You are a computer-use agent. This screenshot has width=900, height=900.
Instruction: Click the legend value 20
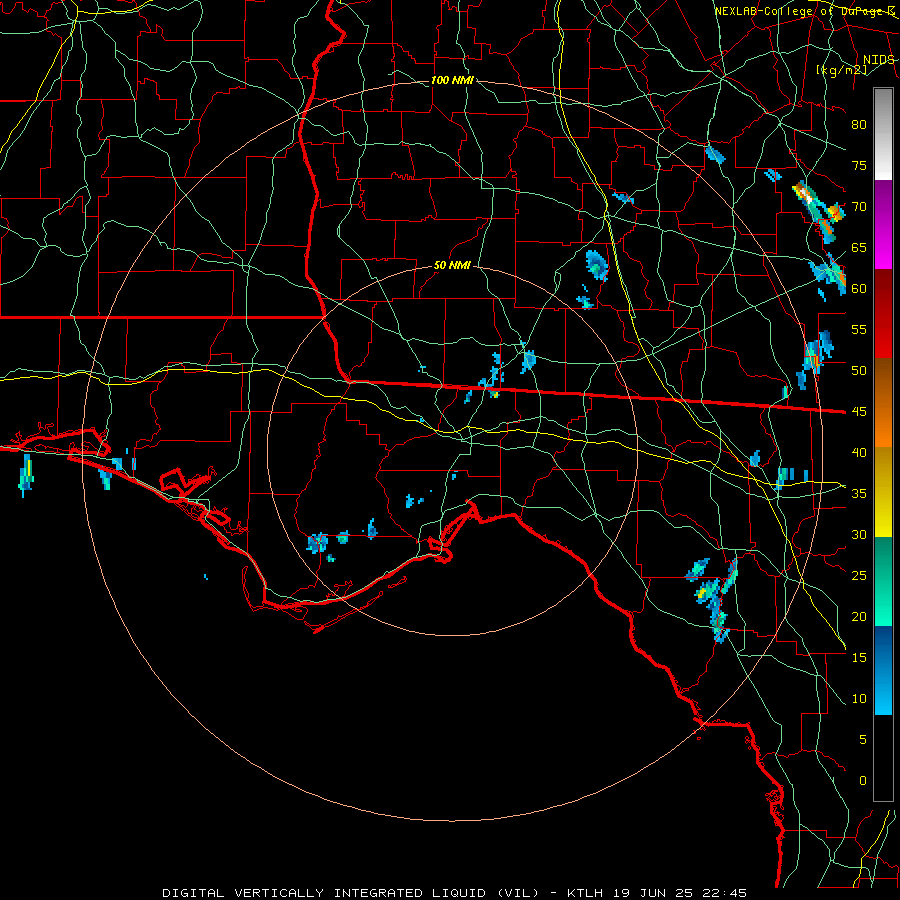859,617
